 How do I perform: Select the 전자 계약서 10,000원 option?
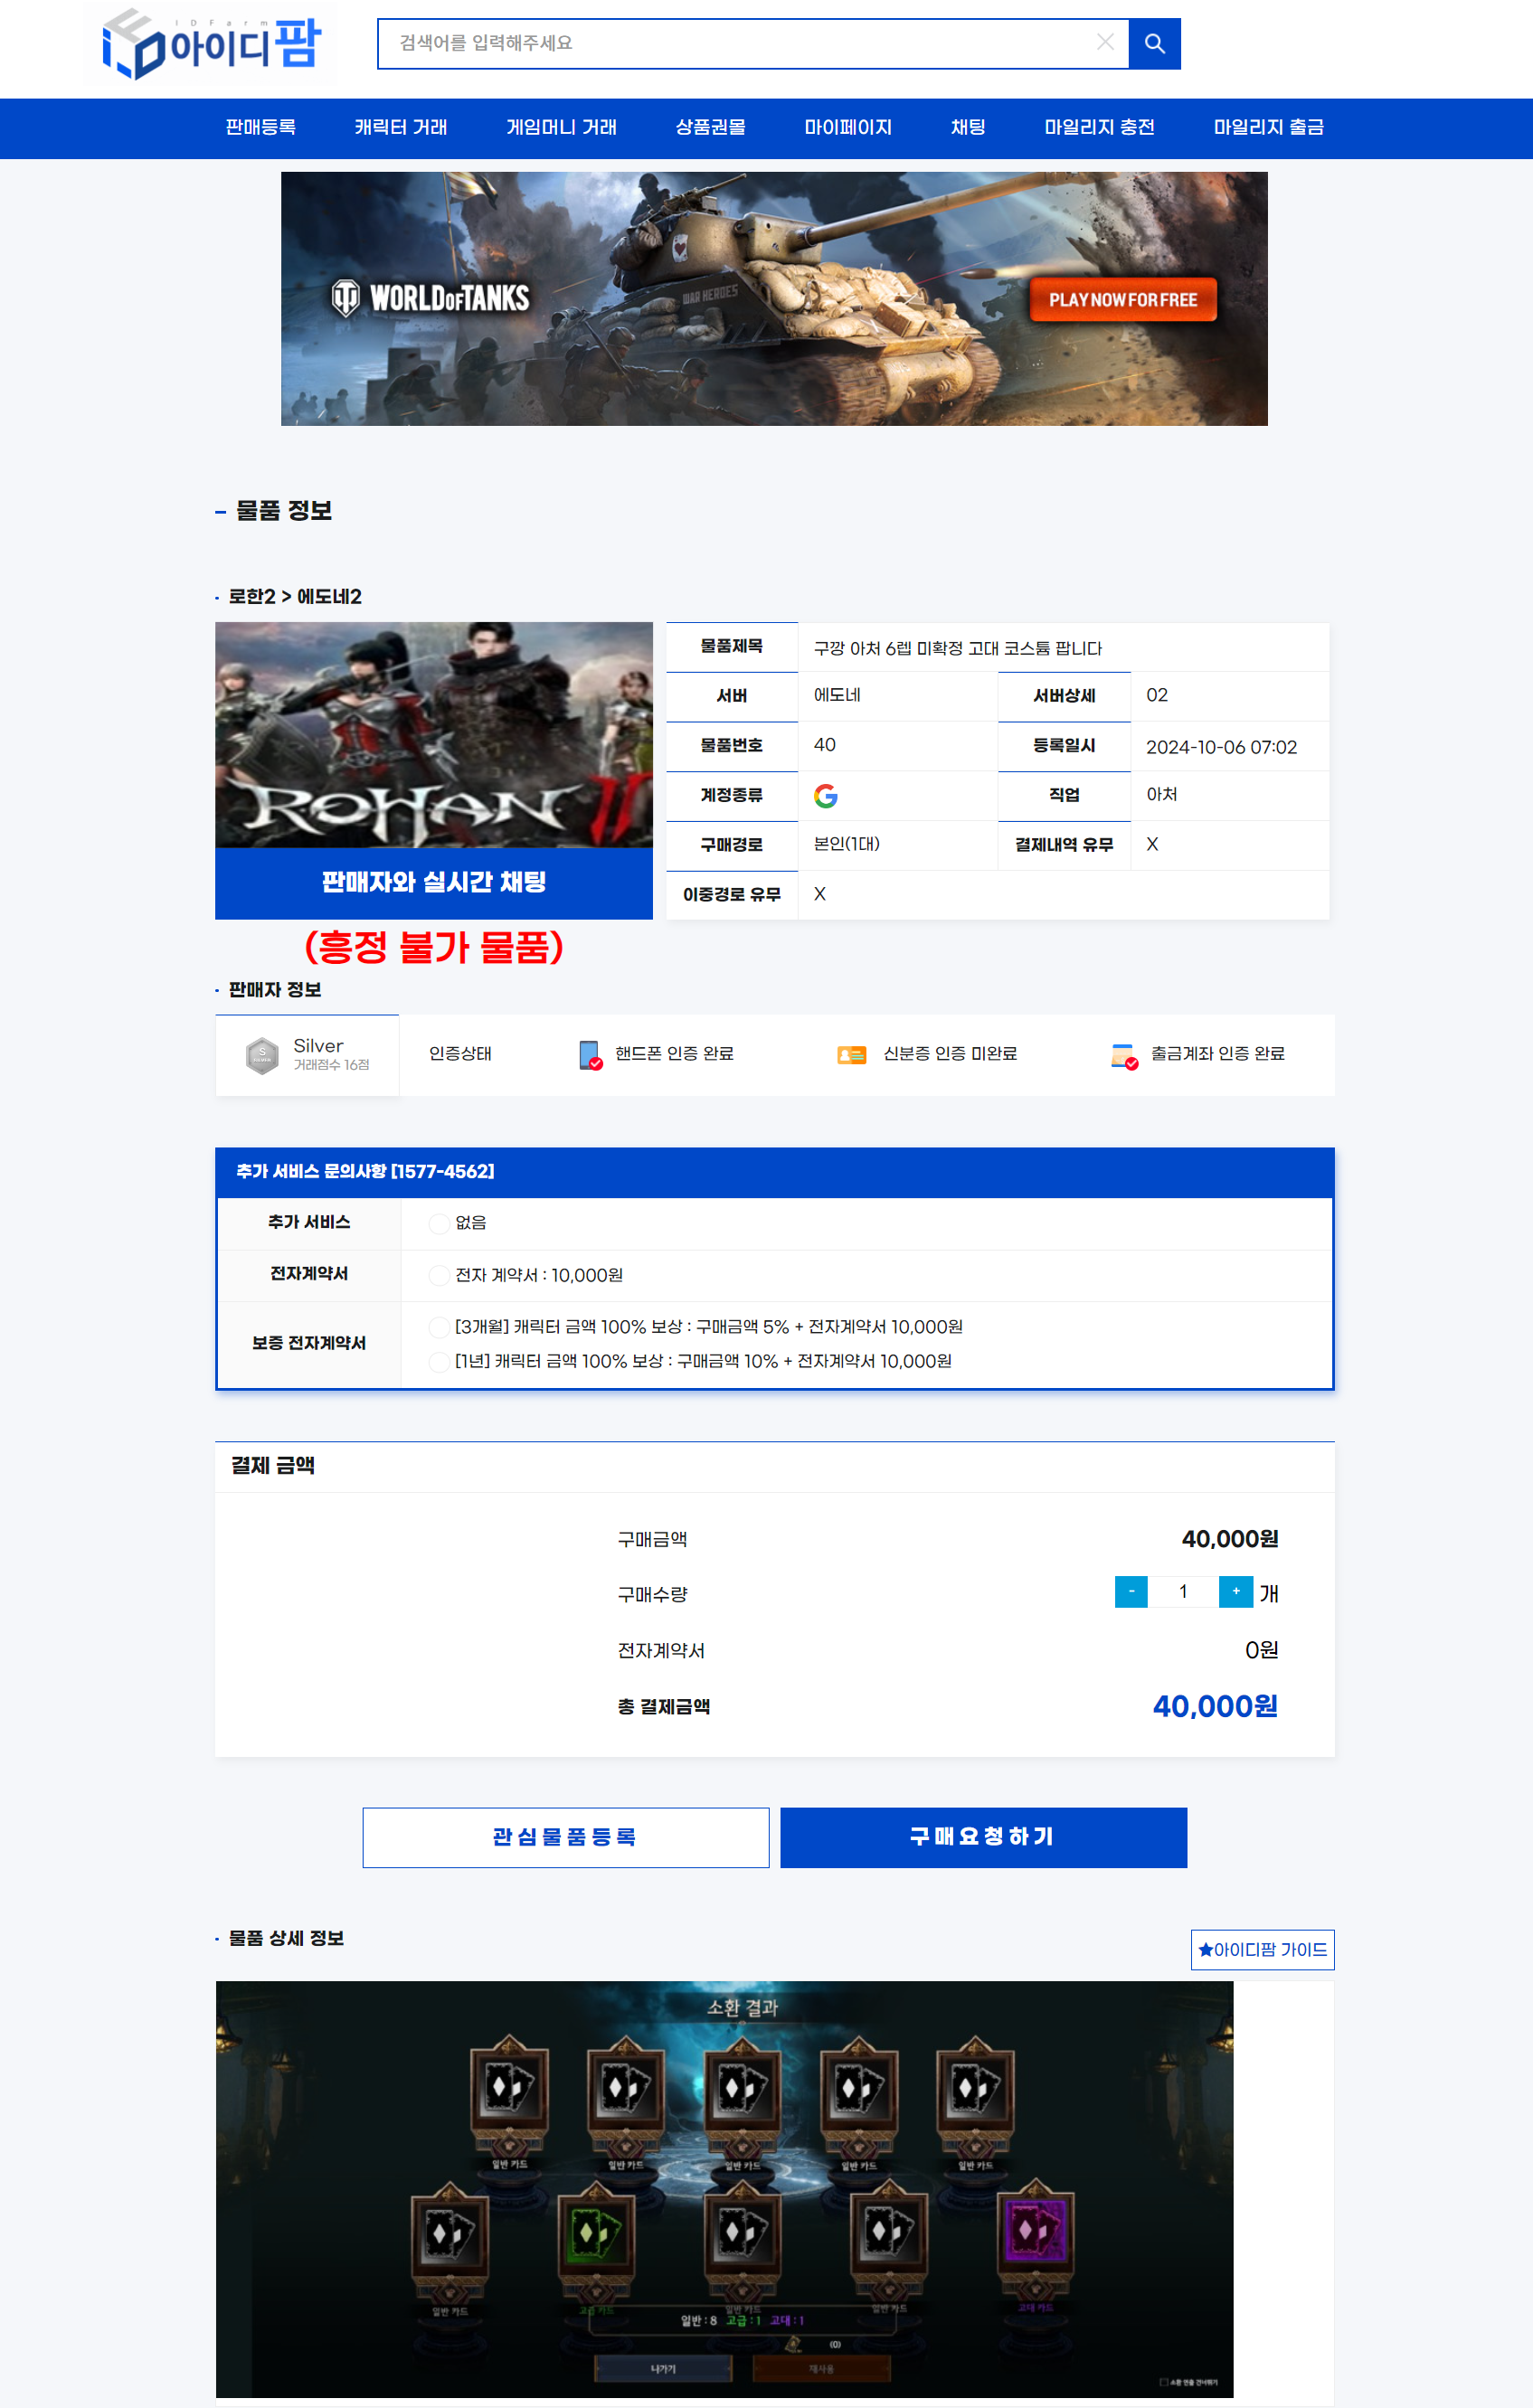(438, 1275)
